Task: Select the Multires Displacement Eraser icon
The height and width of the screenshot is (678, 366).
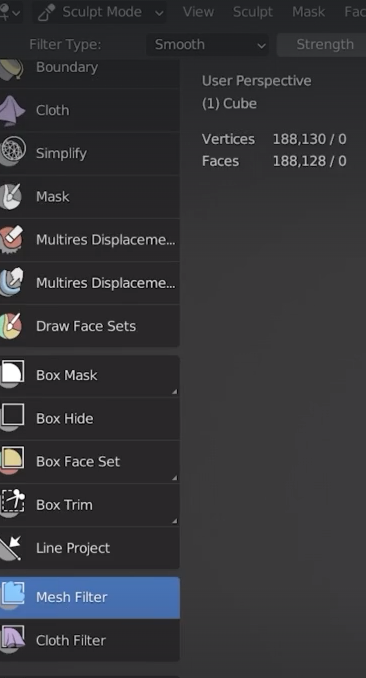Action: (12, 239)
